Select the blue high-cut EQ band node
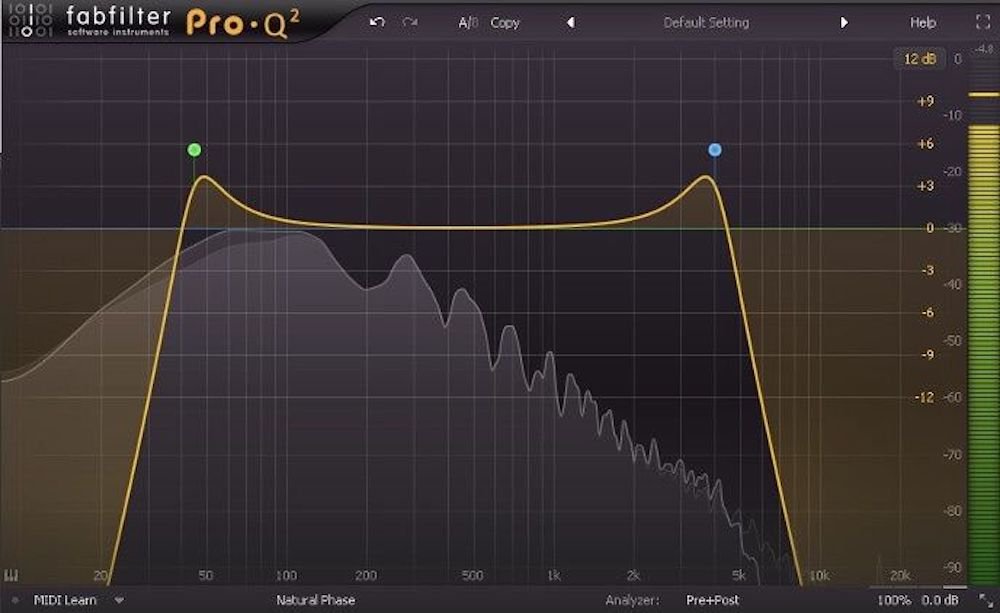The height and width of the screenshot is (613, 1000). (714, 150)
